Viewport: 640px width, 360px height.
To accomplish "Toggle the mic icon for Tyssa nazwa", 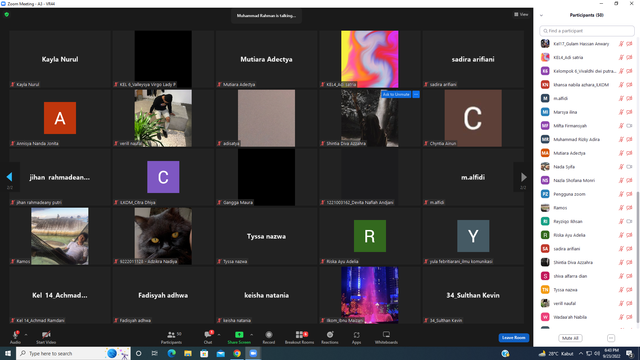I will pyautogui.click(x=621, y=290).
